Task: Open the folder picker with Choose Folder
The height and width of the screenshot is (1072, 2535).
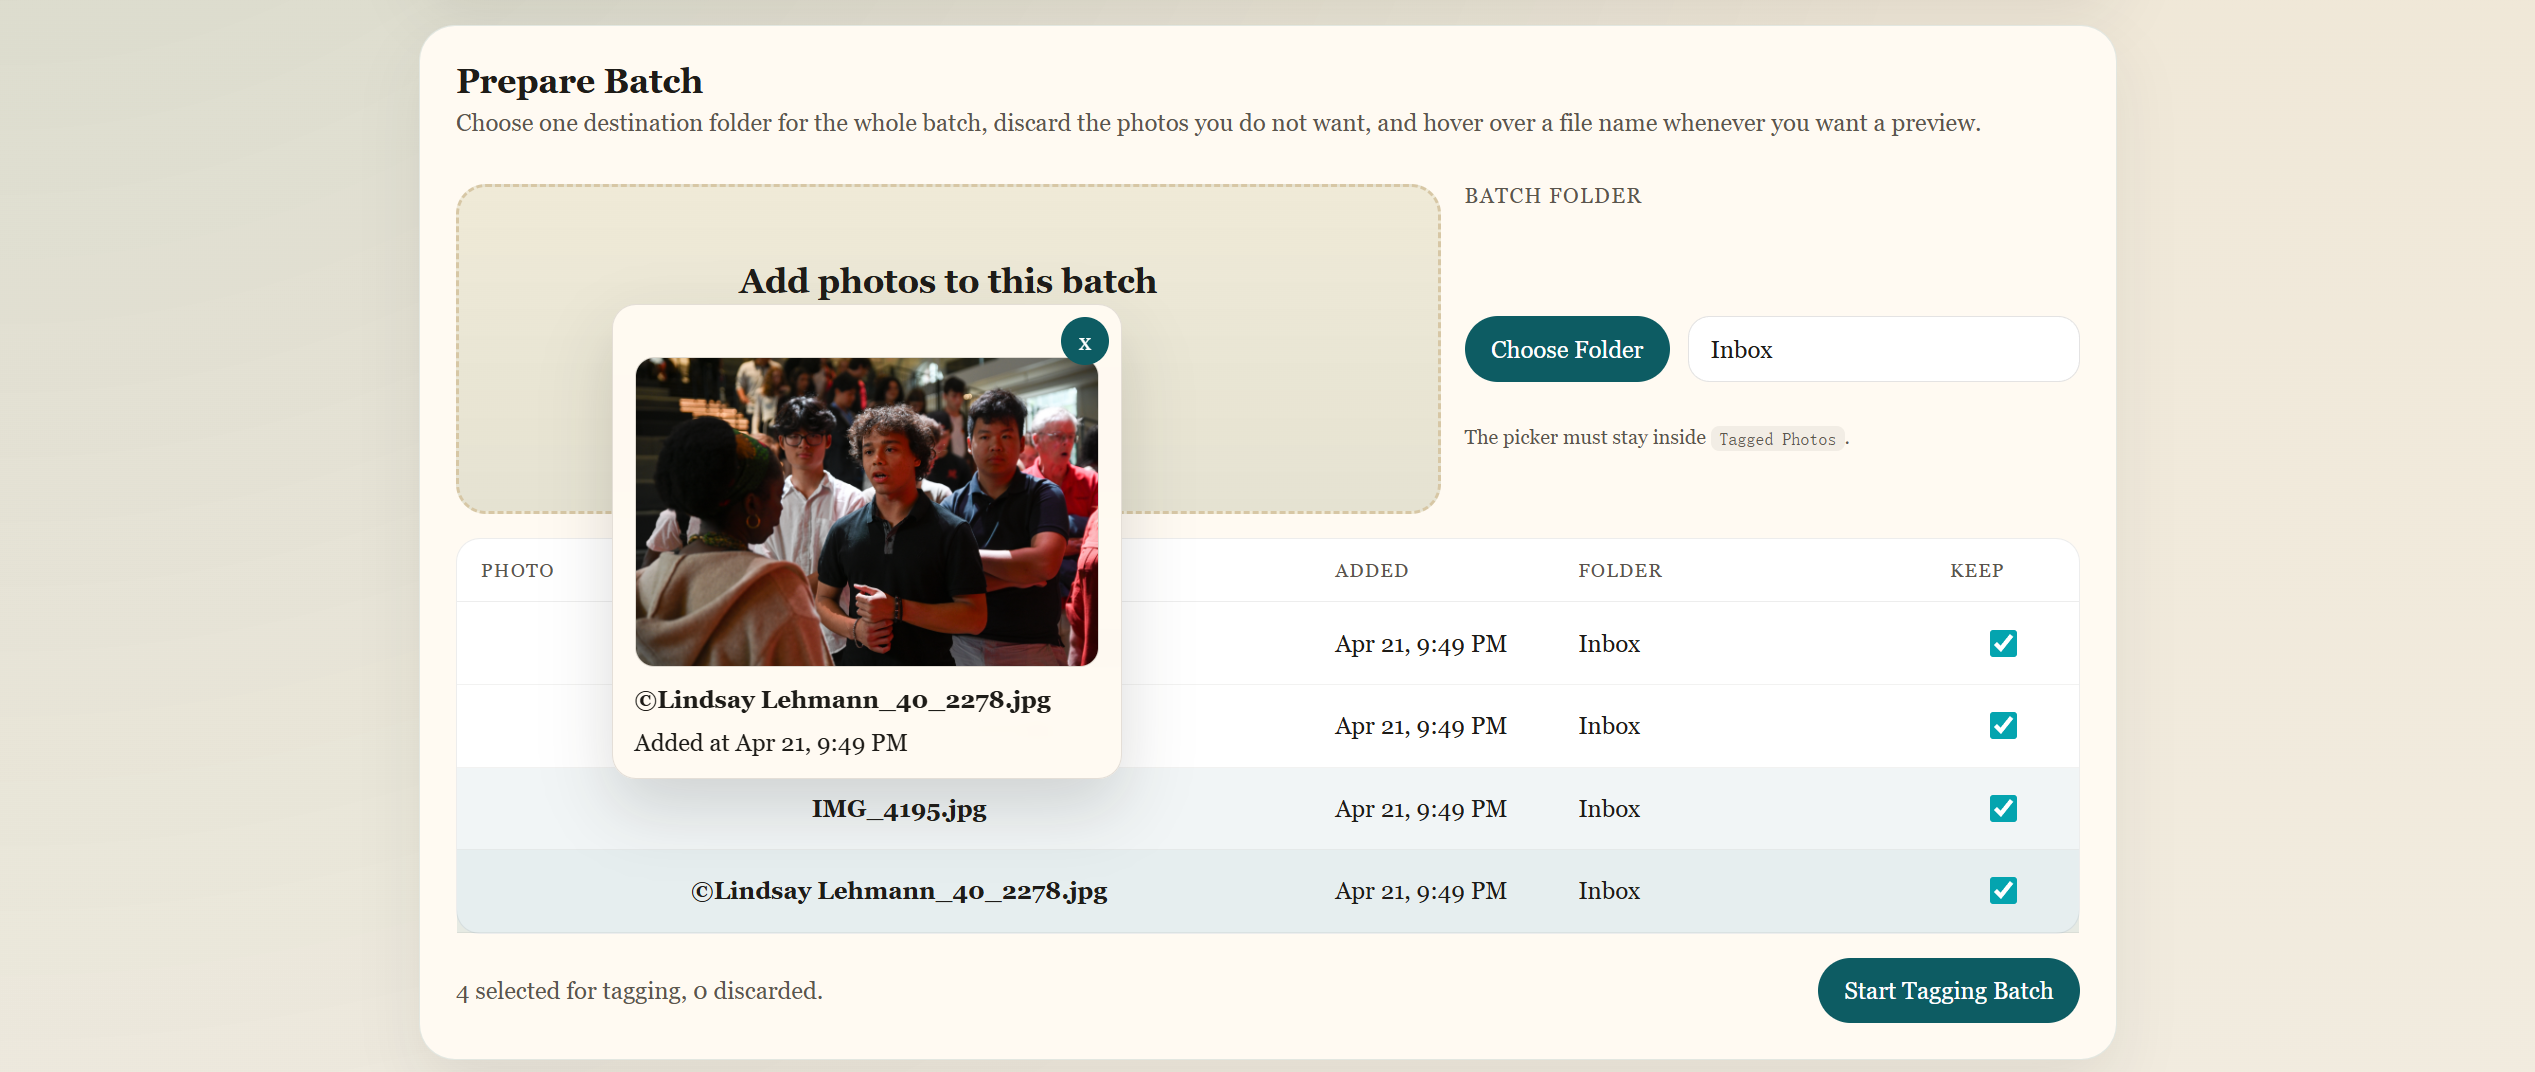Action: [x=1566, y=349]
